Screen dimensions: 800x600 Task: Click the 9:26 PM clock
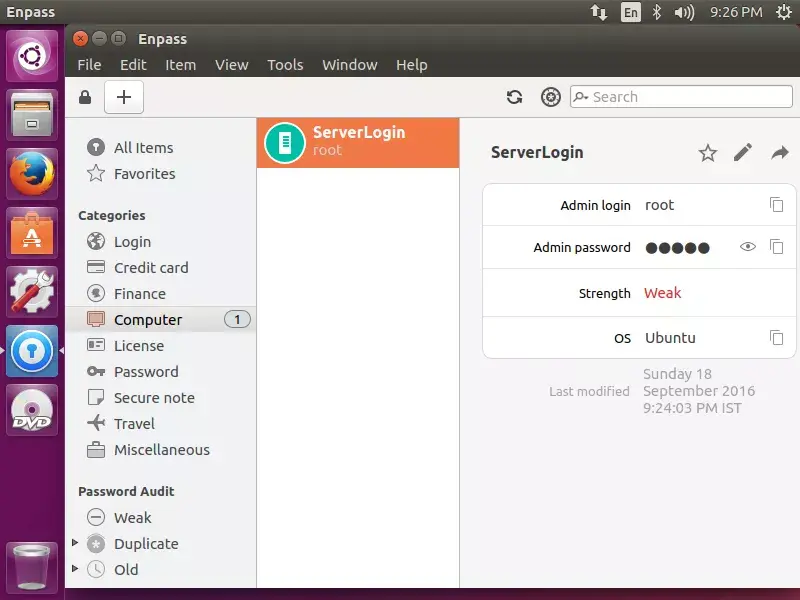click(736, 12)
